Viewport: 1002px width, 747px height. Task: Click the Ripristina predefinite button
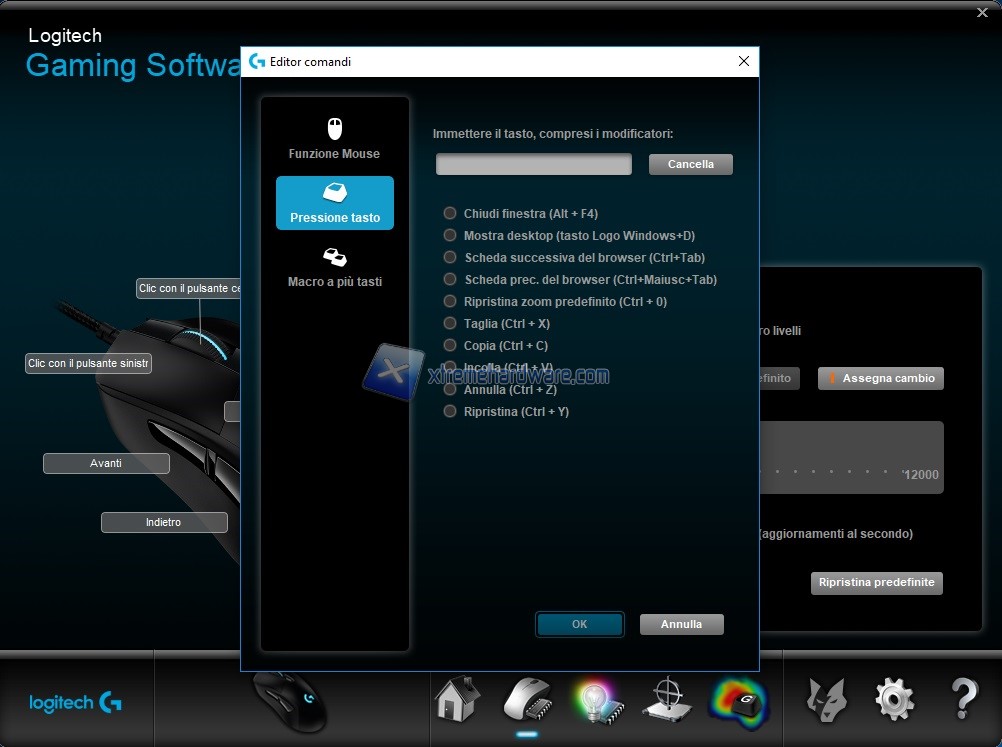876,583
